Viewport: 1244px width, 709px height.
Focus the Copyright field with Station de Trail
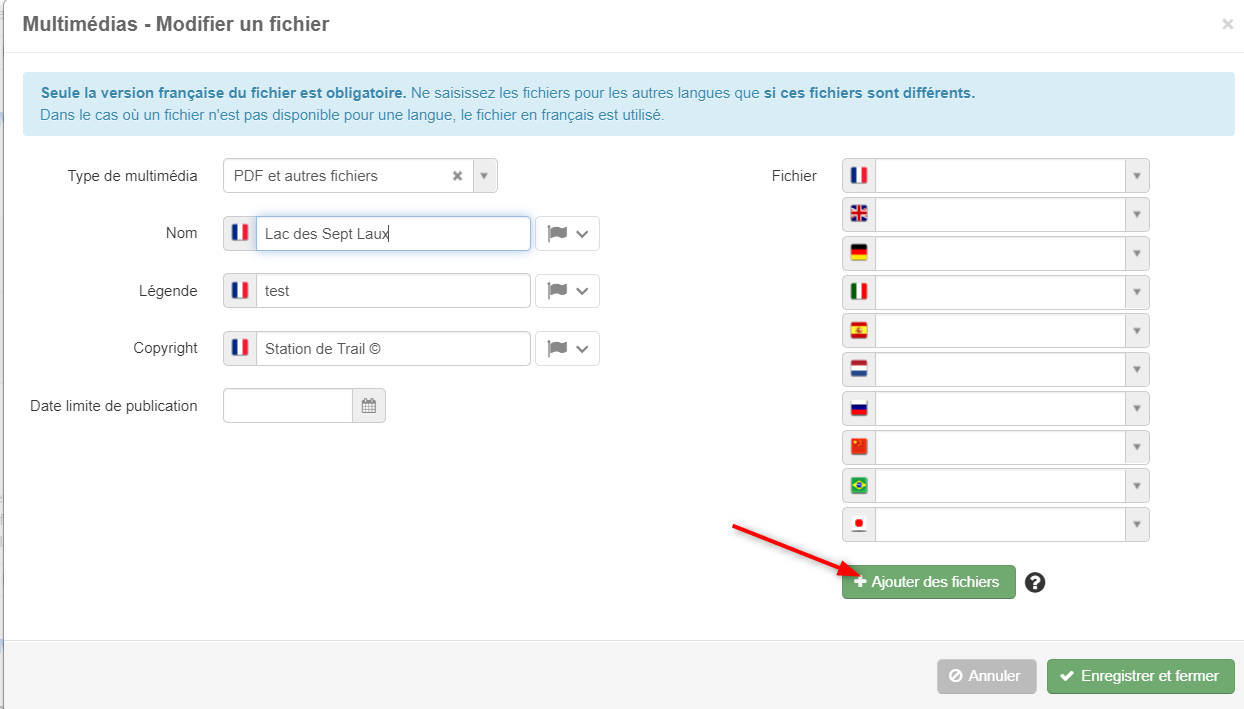(393, 349)
